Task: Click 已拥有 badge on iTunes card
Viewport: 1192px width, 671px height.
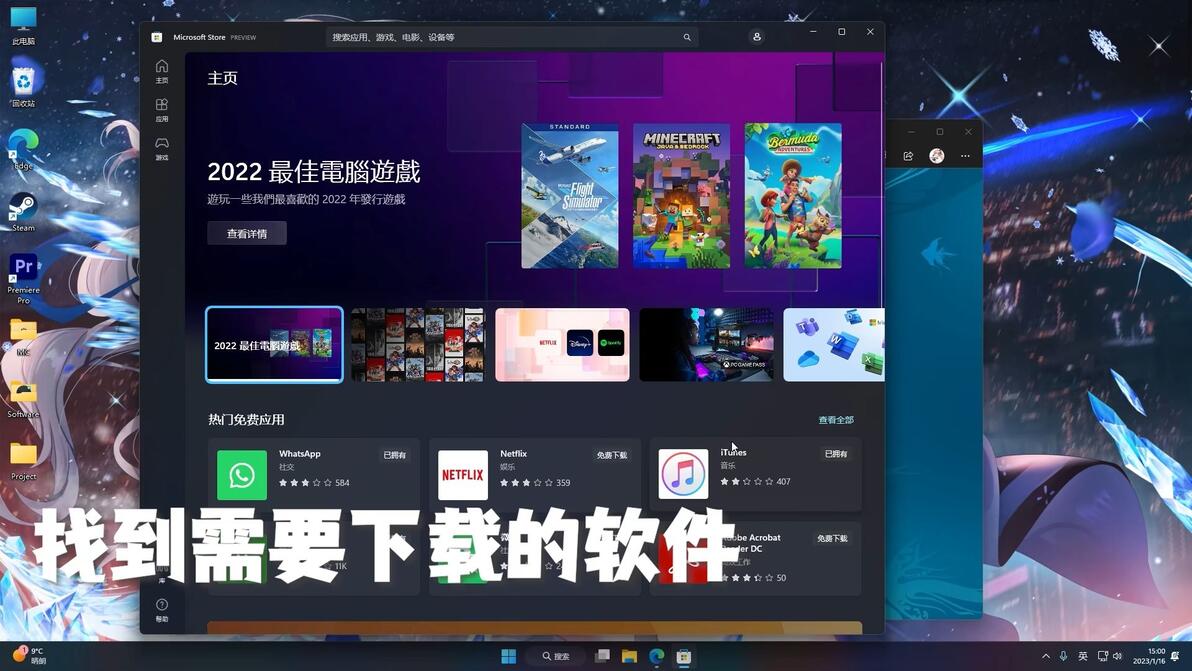Action: pos(835,454)
